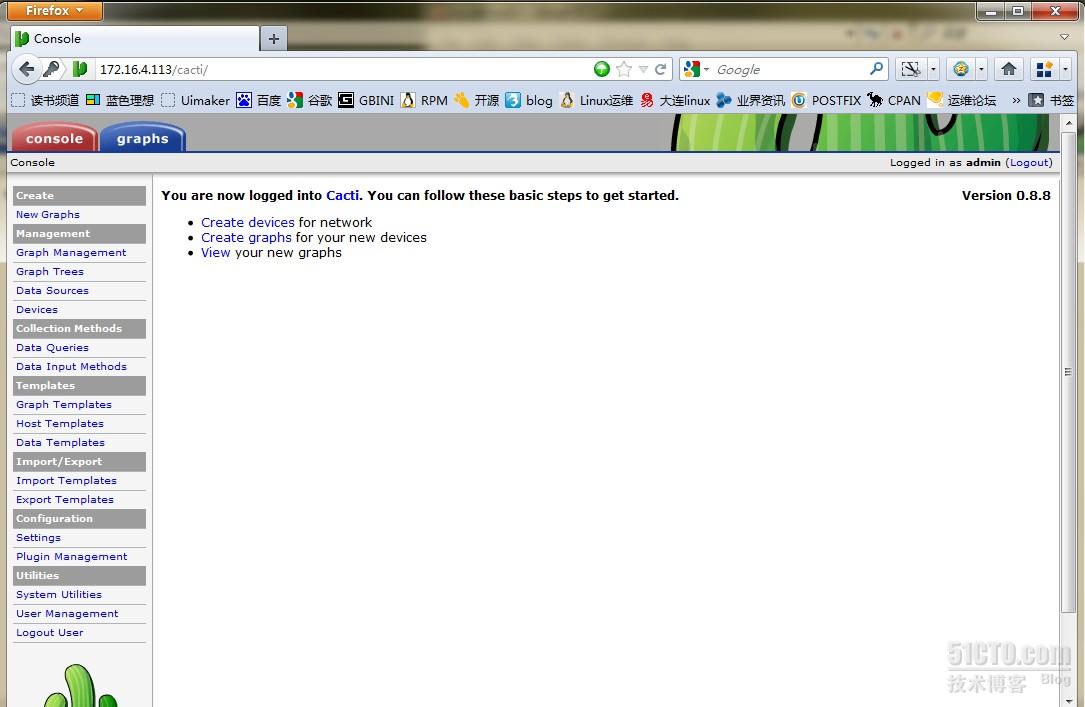
Task: Show more bookmarks with the chevron
Action: (x=1016, y=100)
